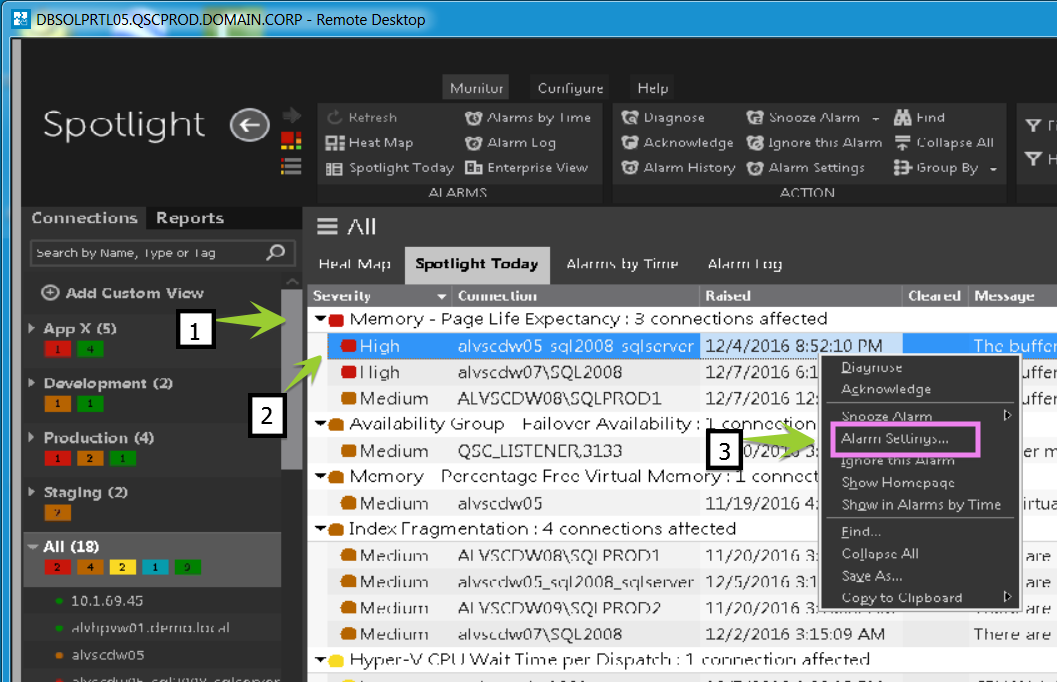This screenshot has width=1057, height=682.
Task: Open the Configure ribbon tab
Action: pyautogui.click(x=570, y=88)
